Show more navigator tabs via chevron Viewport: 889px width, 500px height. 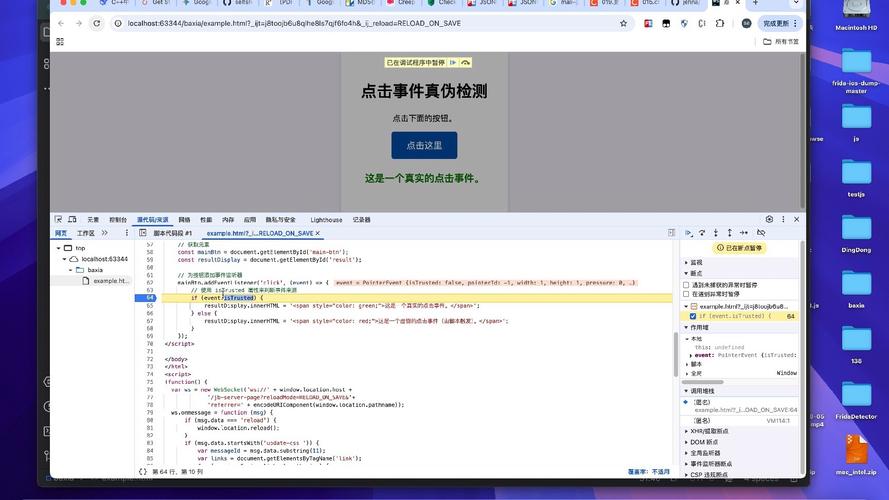(105, 233)
